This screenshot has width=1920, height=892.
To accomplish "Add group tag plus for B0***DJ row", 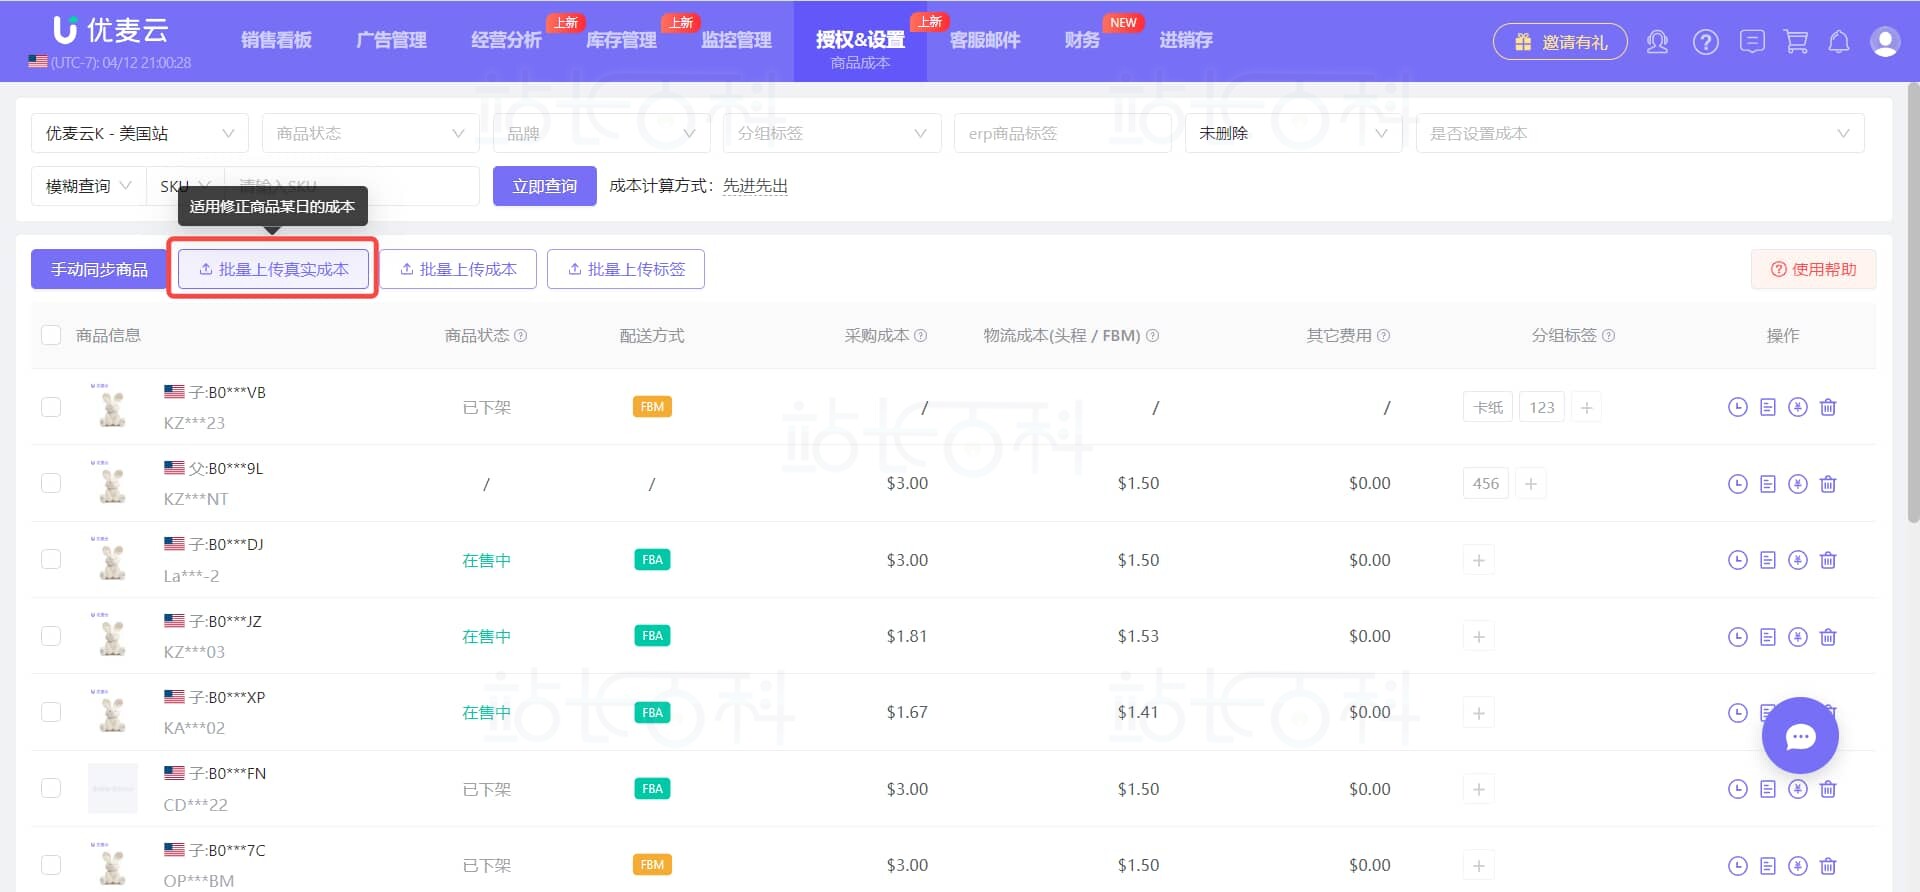I will (x=1479, y=560).
